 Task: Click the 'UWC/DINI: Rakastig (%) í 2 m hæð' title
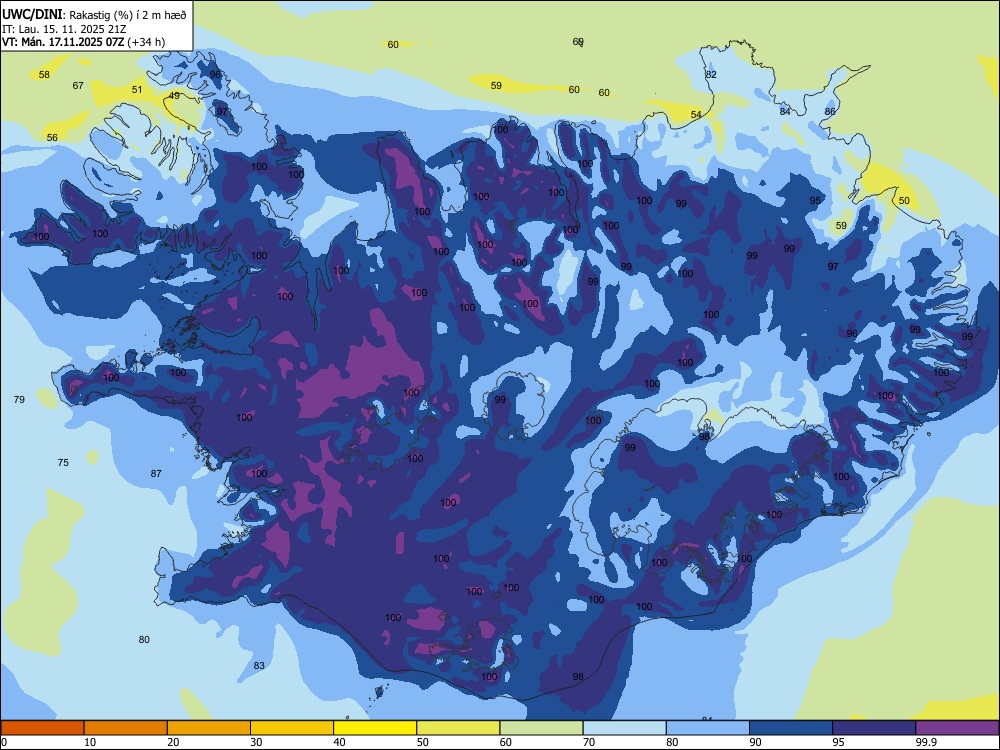click(94, 15)
